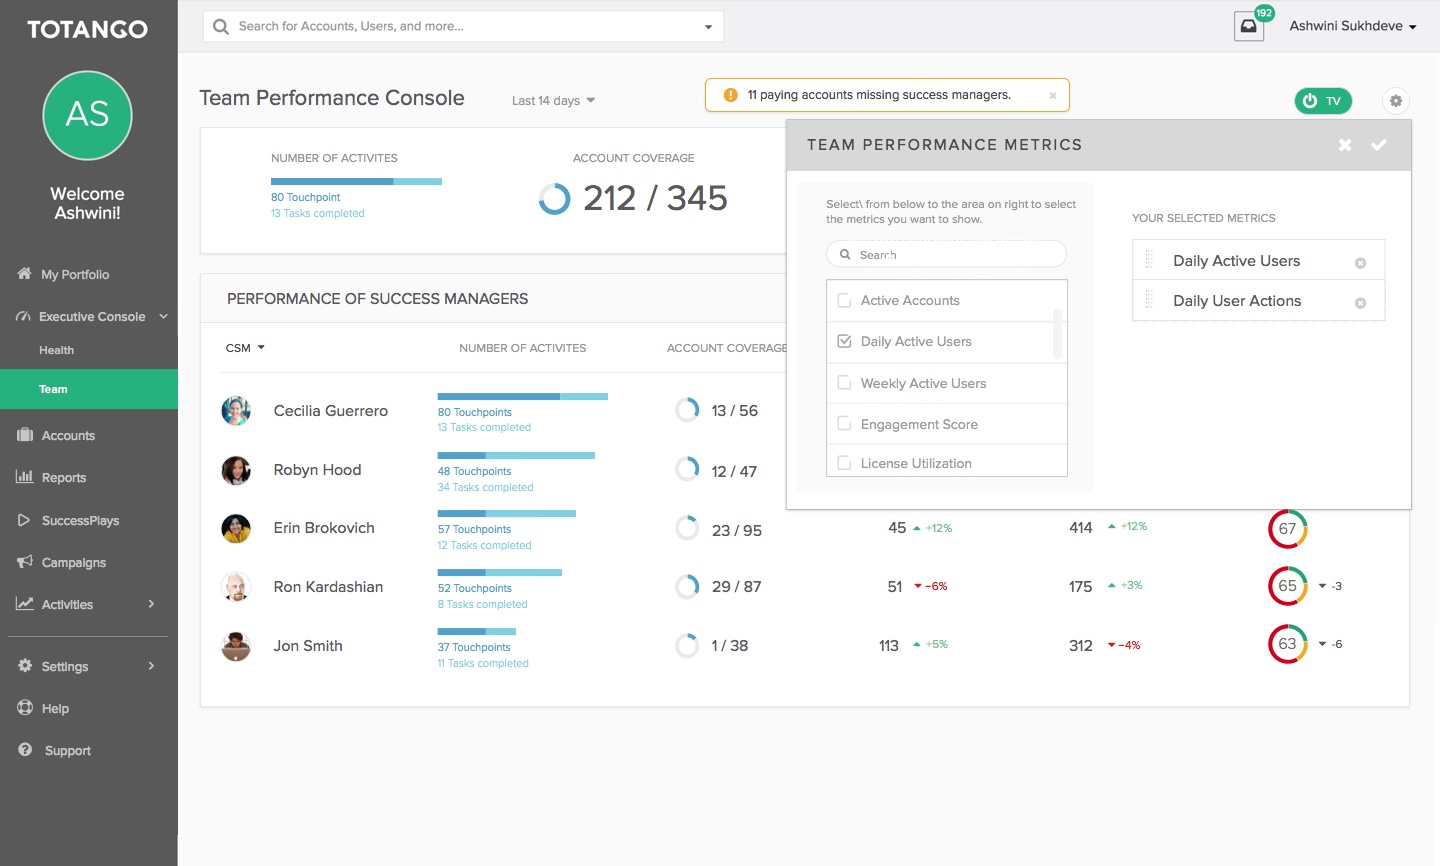Screen dimensions: 1440x866
Task: Click the search magnifier icon in top bar
Action: click(x=221, y=27)
